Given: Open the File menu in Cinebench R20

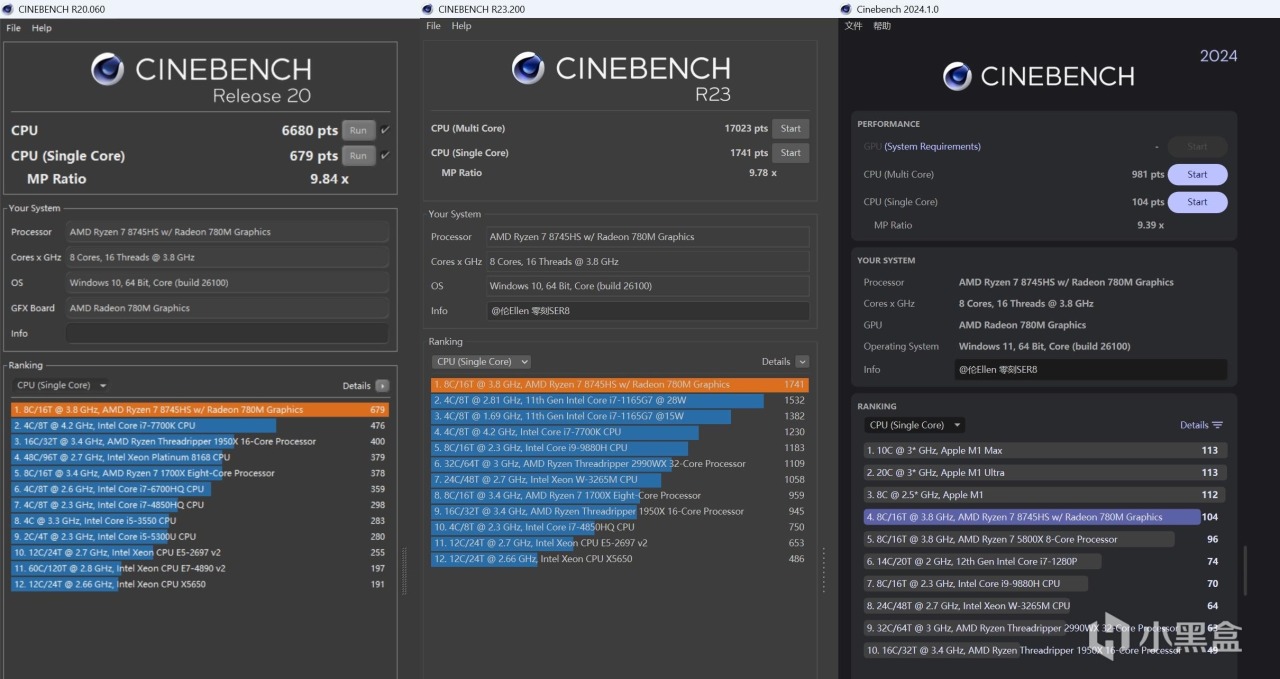Looking at the screenshot, I should (13, 28).
